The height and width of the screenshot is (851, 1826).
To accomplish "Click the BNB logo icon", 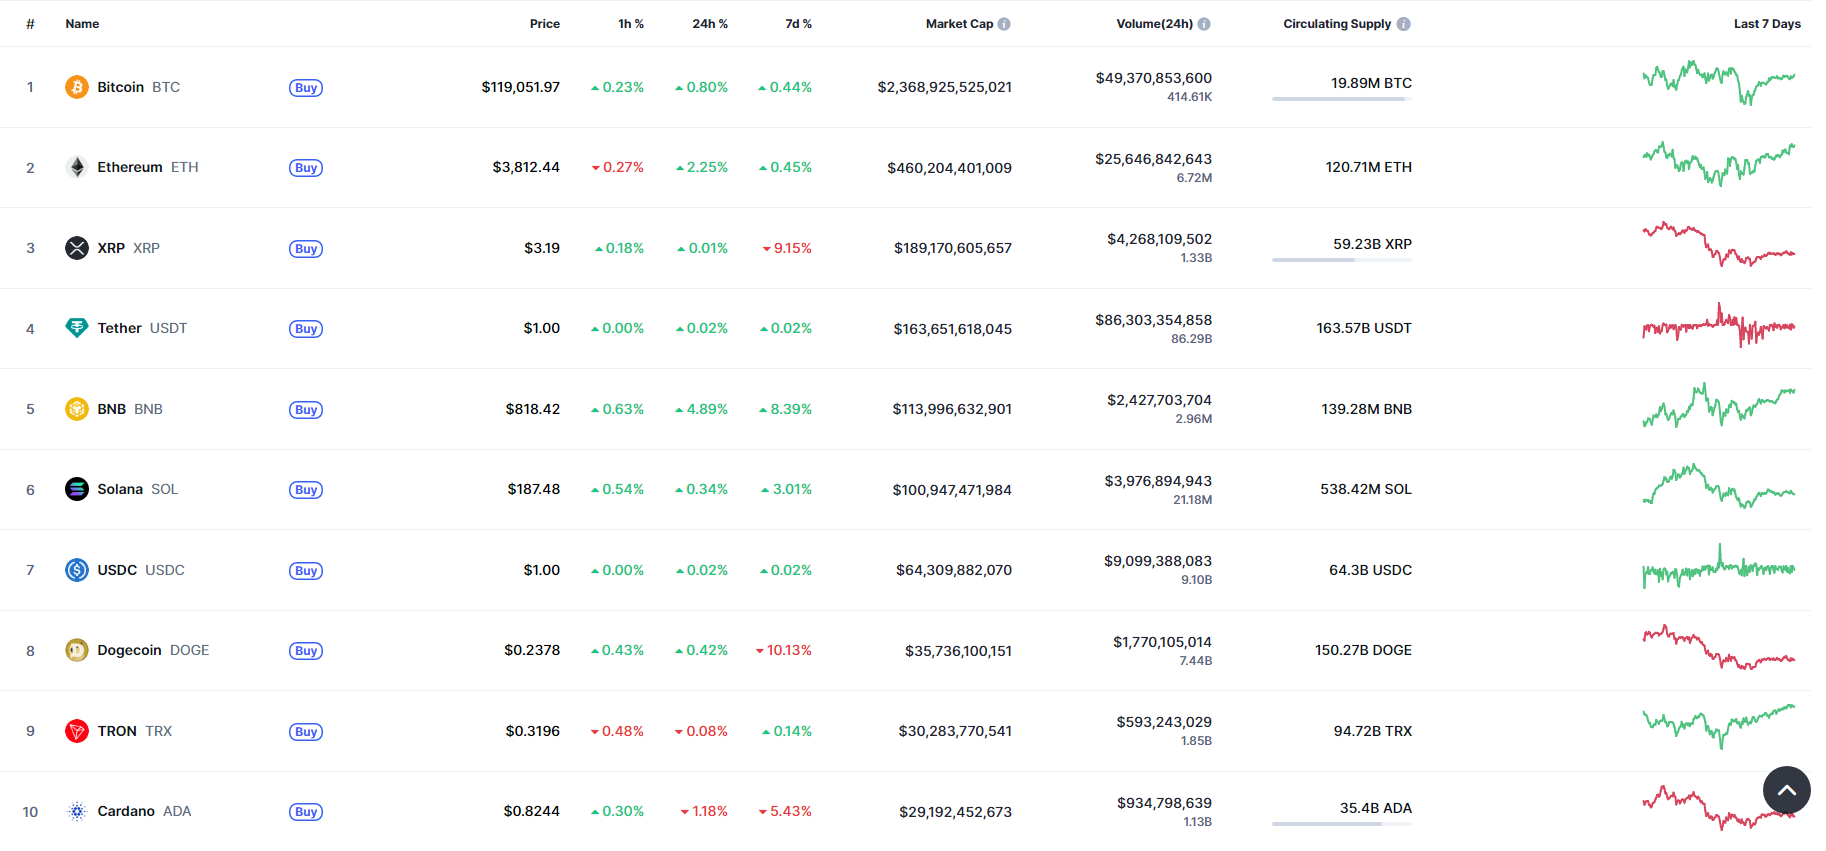I will point(77,409).
